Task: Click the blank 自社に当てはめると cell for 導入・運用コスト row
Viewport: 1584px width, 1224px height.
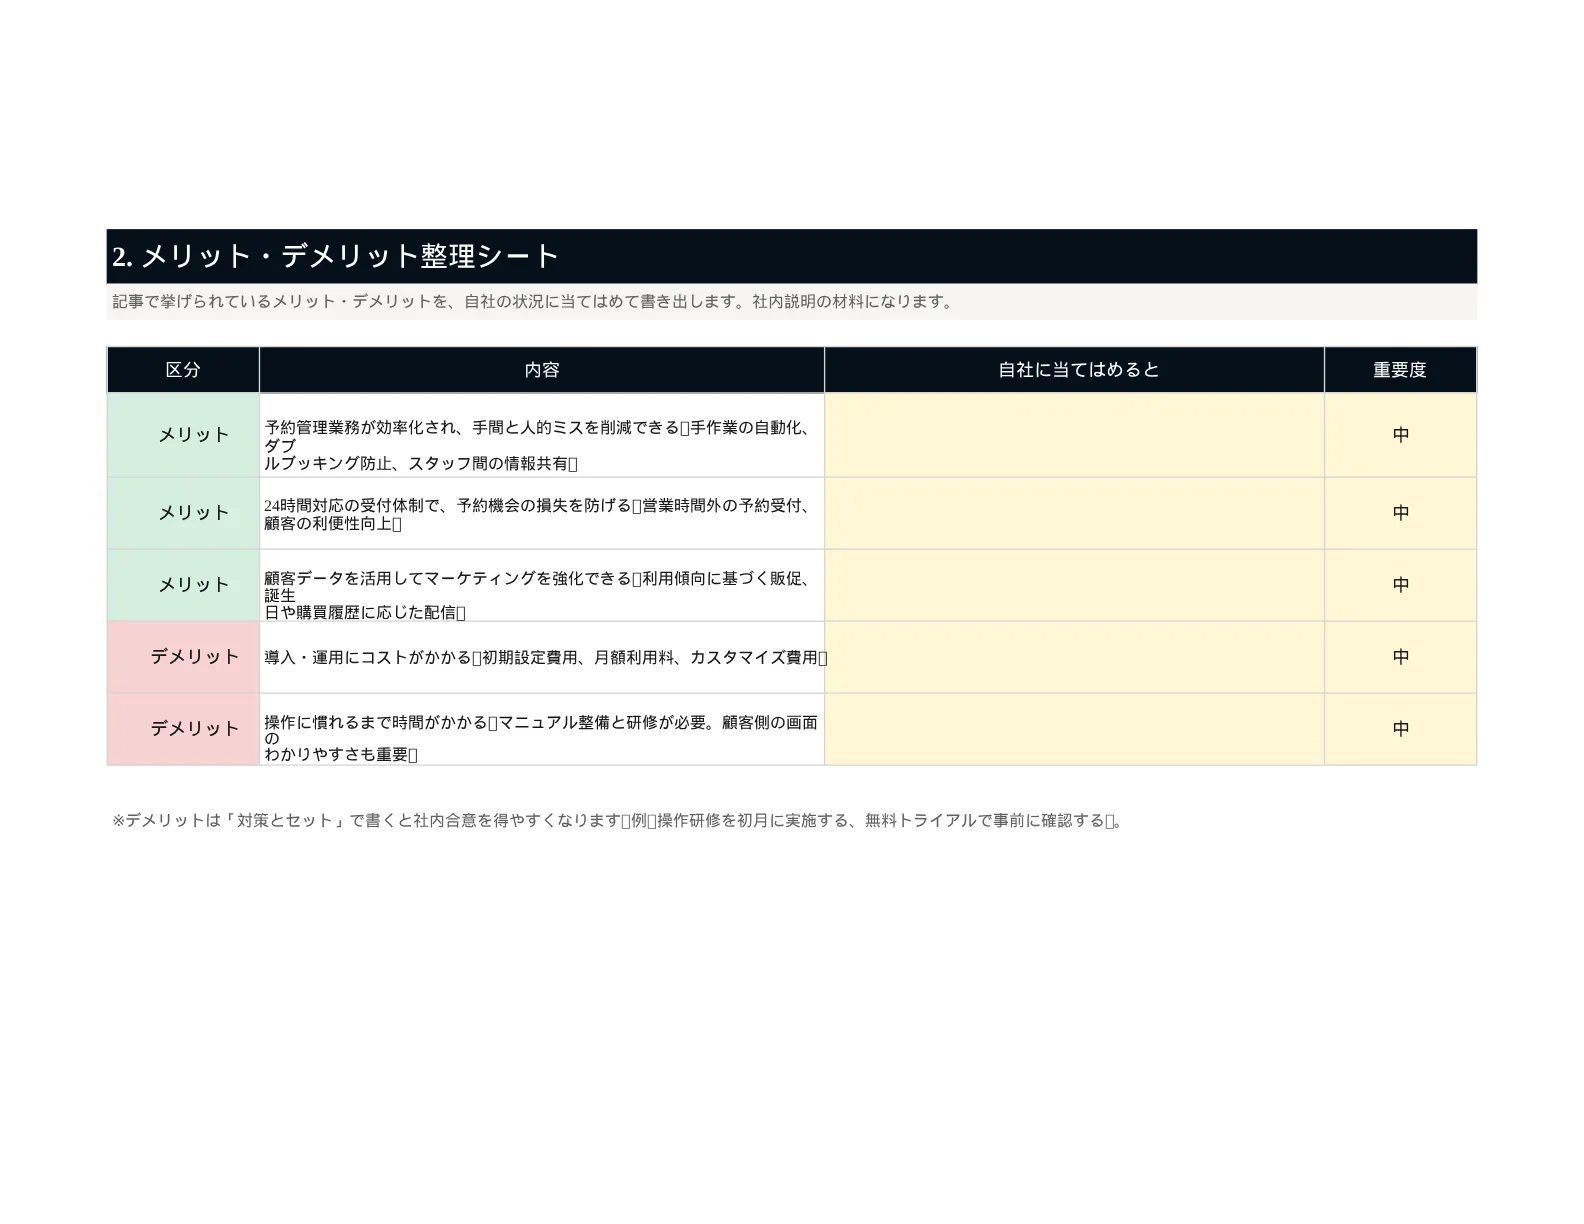Action: 1074,657
